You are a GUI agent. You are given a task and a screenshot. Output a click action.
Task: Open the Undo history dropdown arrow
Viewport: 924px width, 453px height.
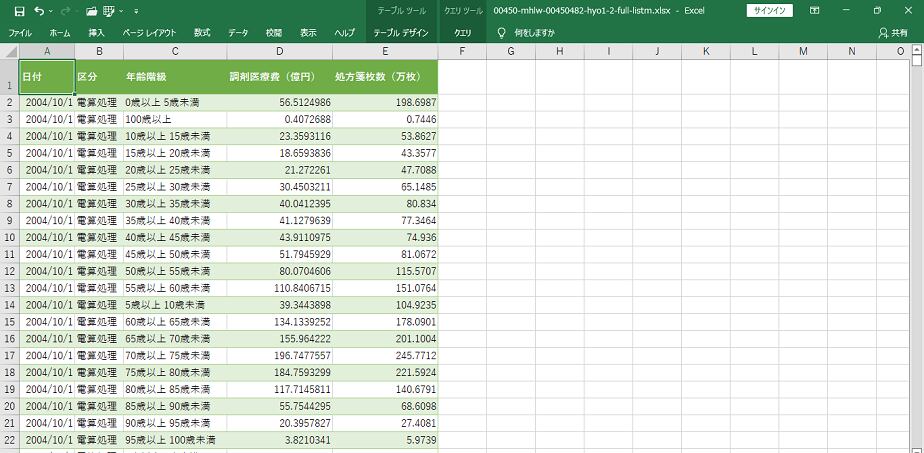[x=51, y=11]
